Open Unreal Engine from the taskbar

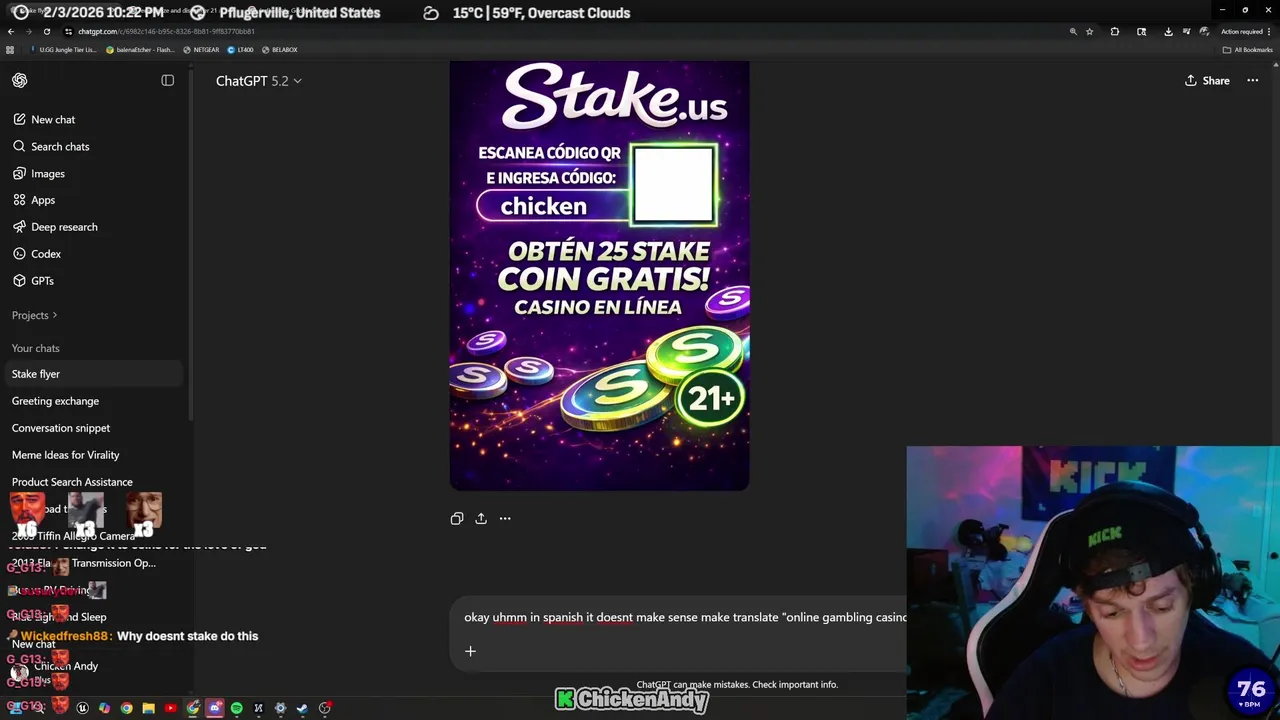coord(83,708)
